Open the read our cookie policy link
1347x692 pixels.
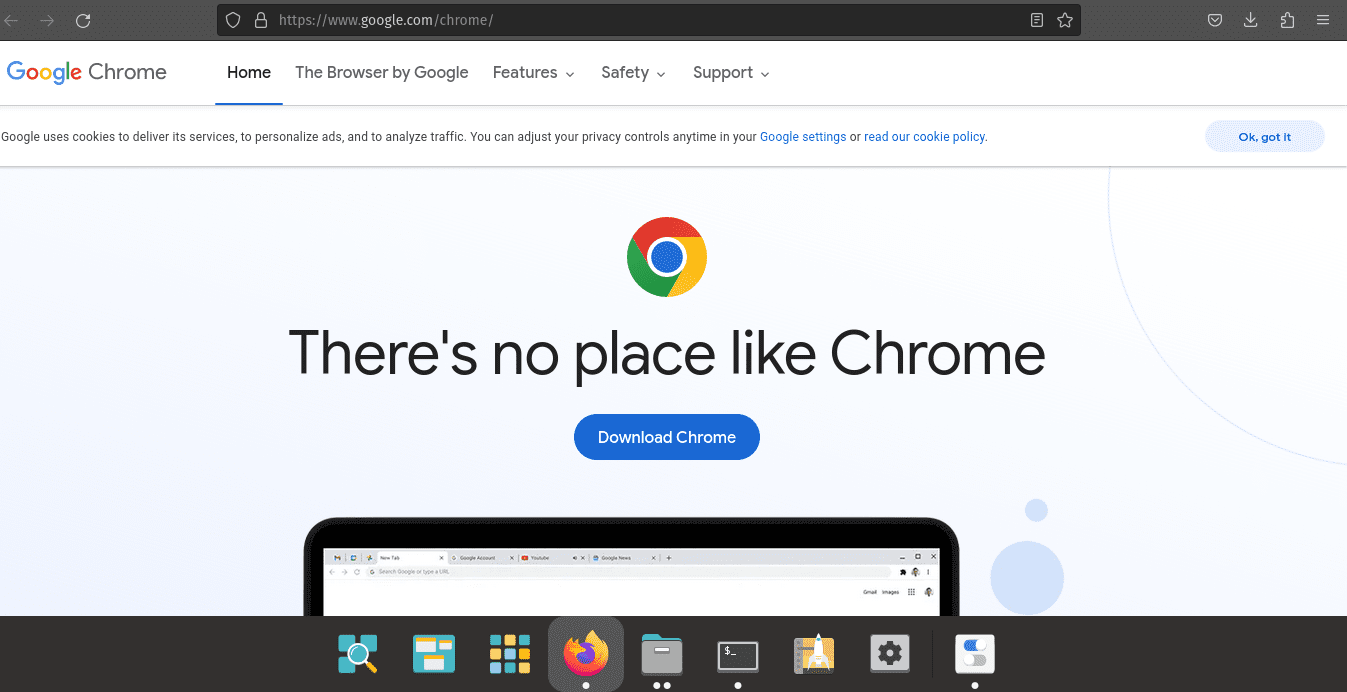pos(924,137)
